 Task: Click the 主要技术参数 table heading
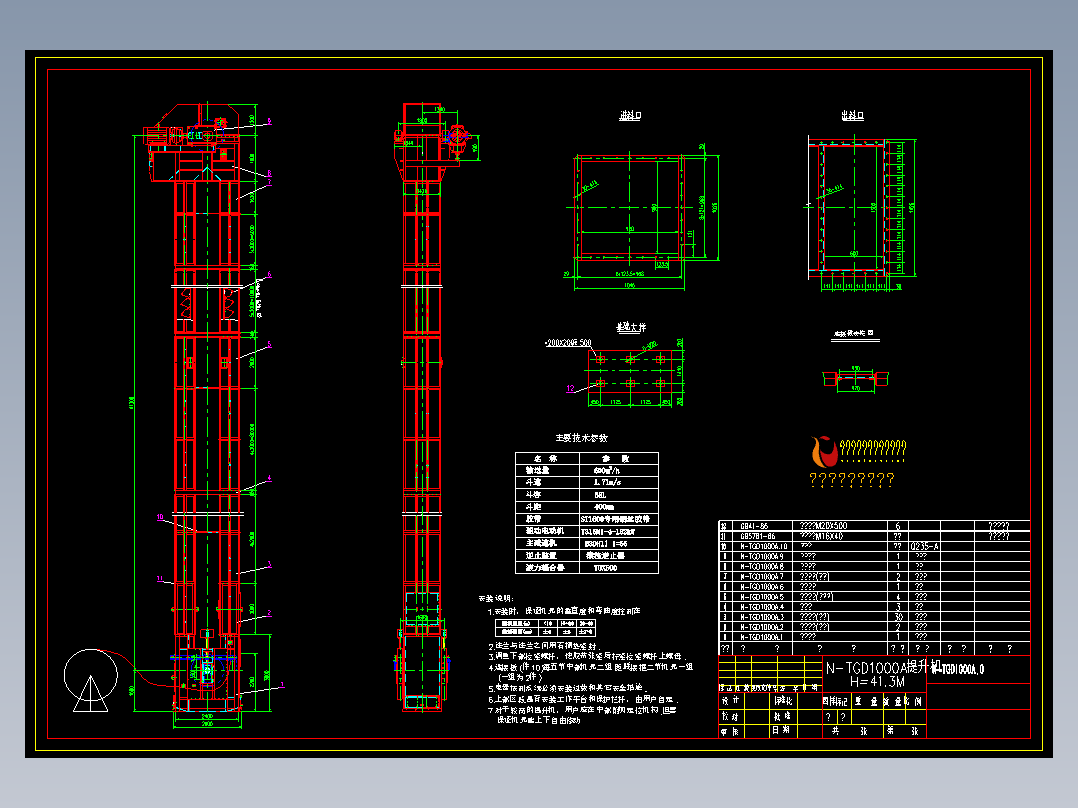pyautogui.click(x=582, y=438)
